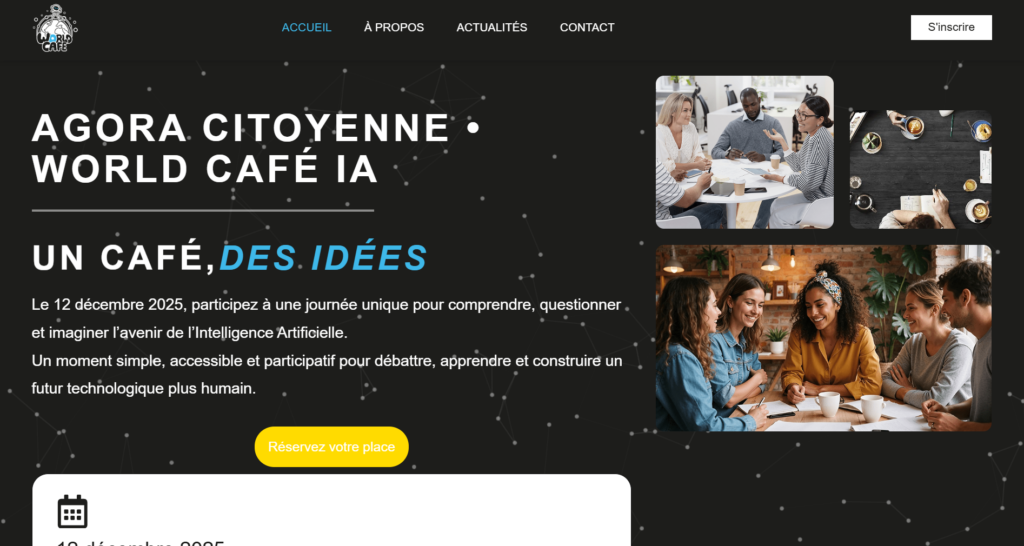Click the blue DES IDÉES text
Screen dimensions: 1024x546
click(x=323, y=258)
